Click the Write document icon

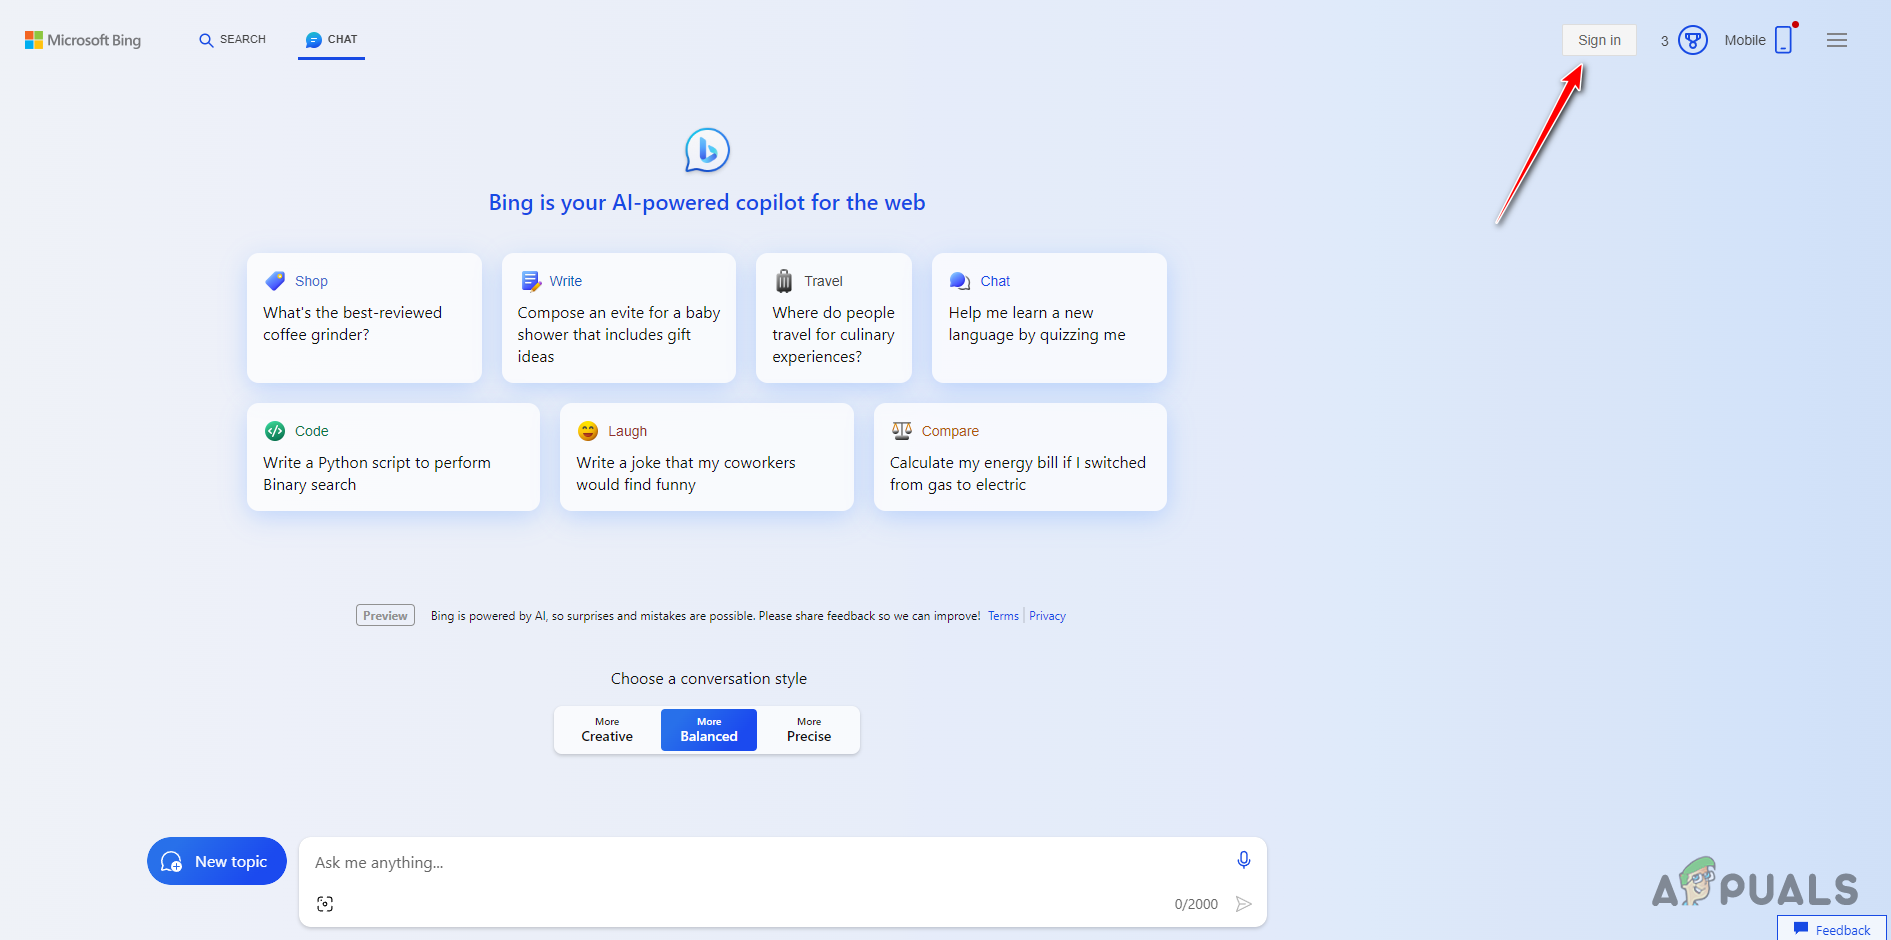pyautogui.click(x=531, y=281)
